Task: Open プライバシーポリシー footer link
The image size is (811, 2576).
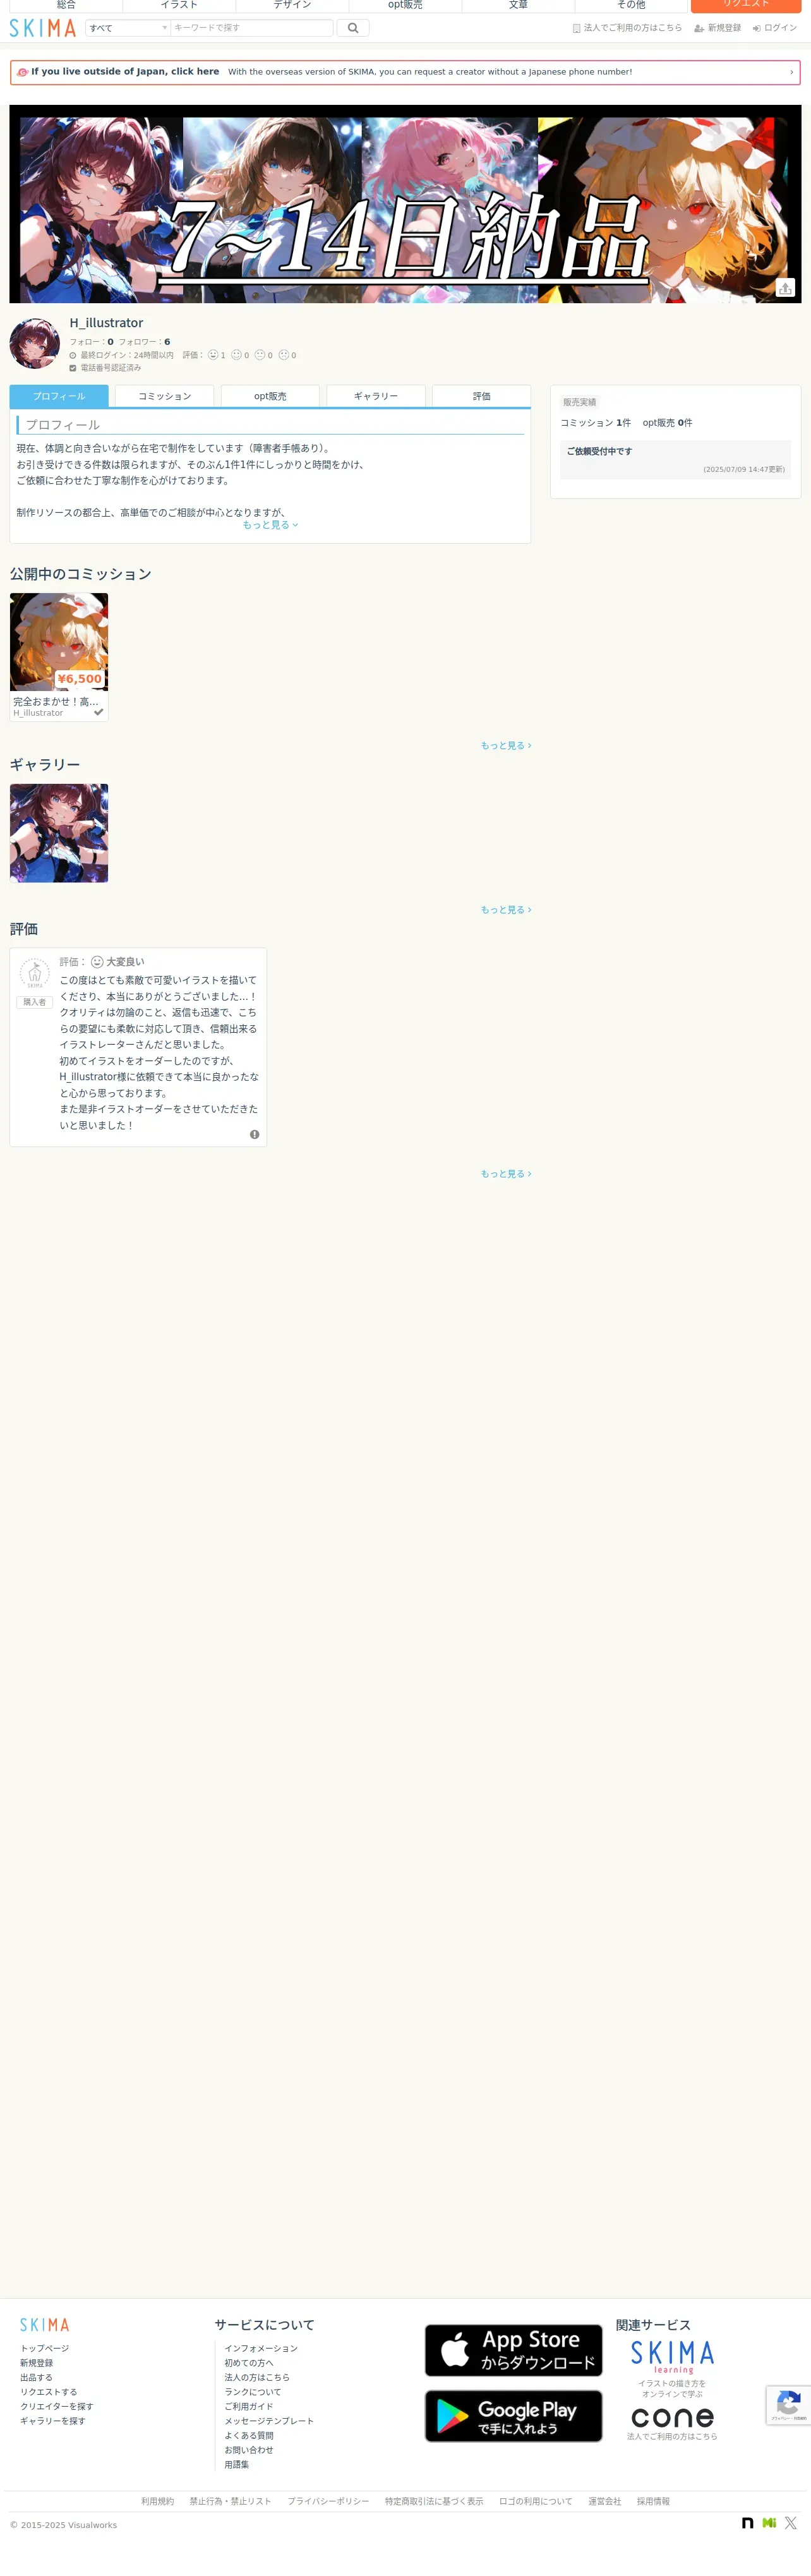Action: tap(328, 2501)
